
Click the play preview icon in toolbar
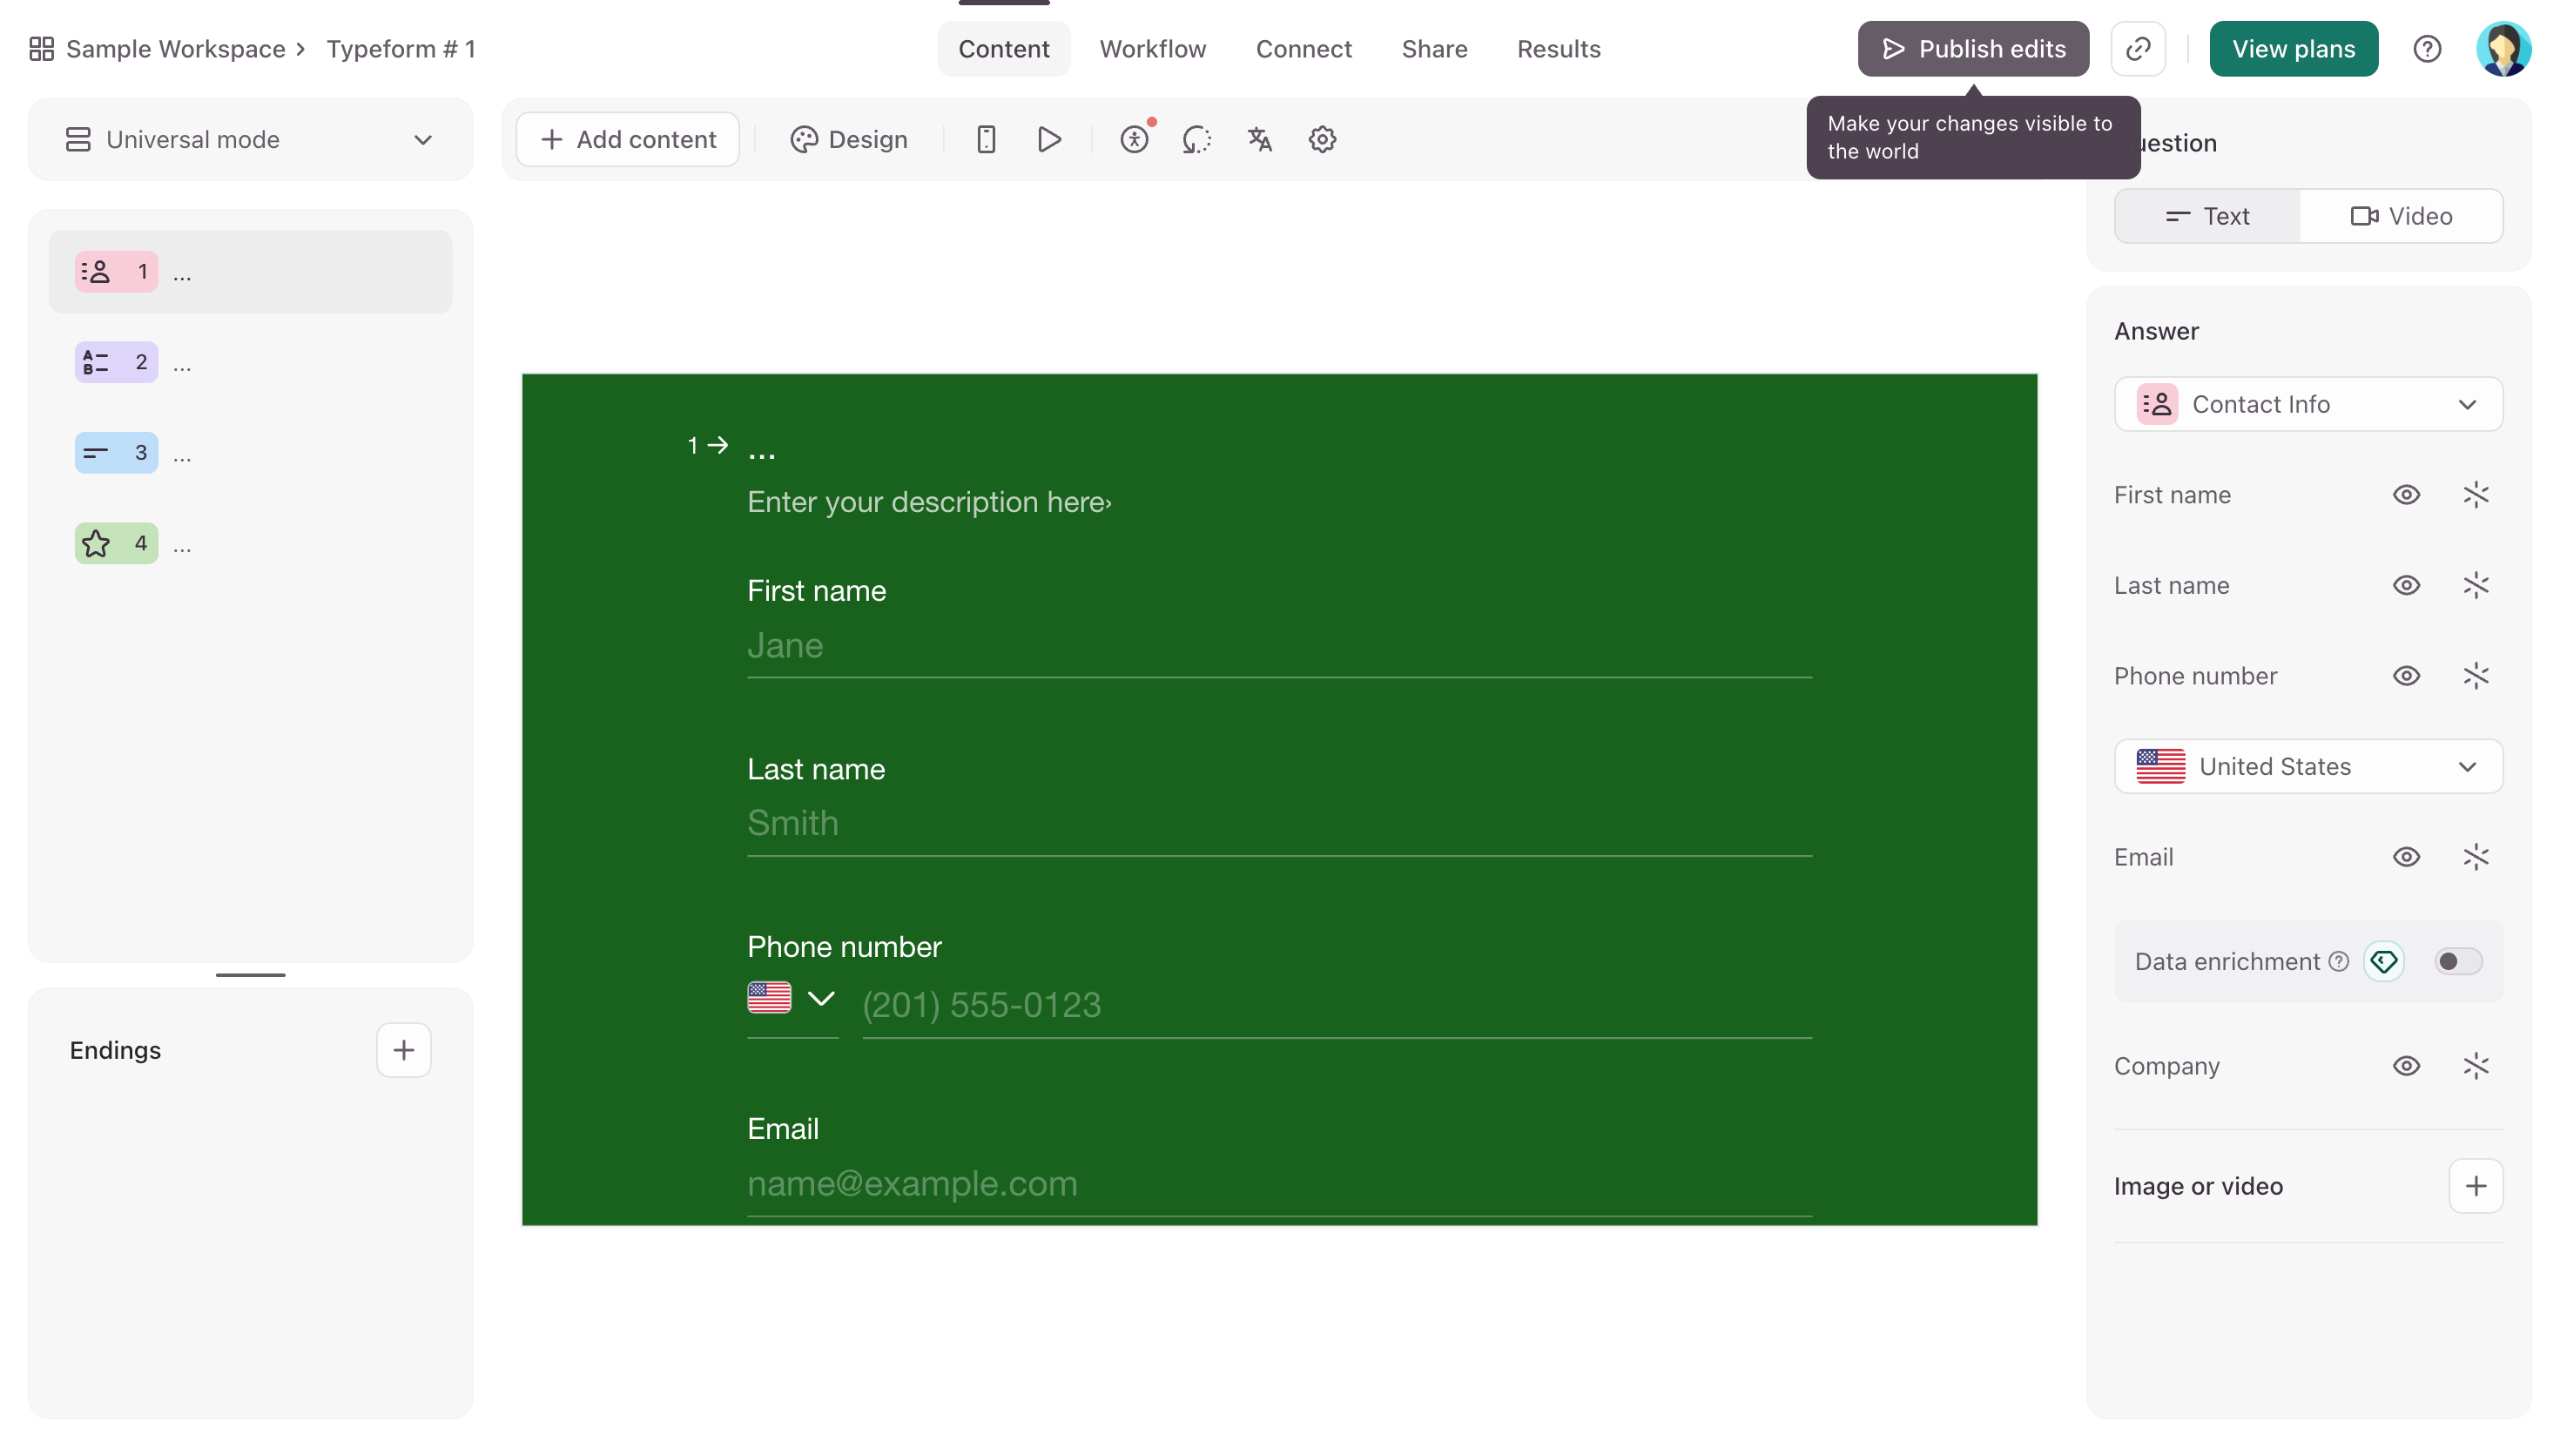[1048, 139]
